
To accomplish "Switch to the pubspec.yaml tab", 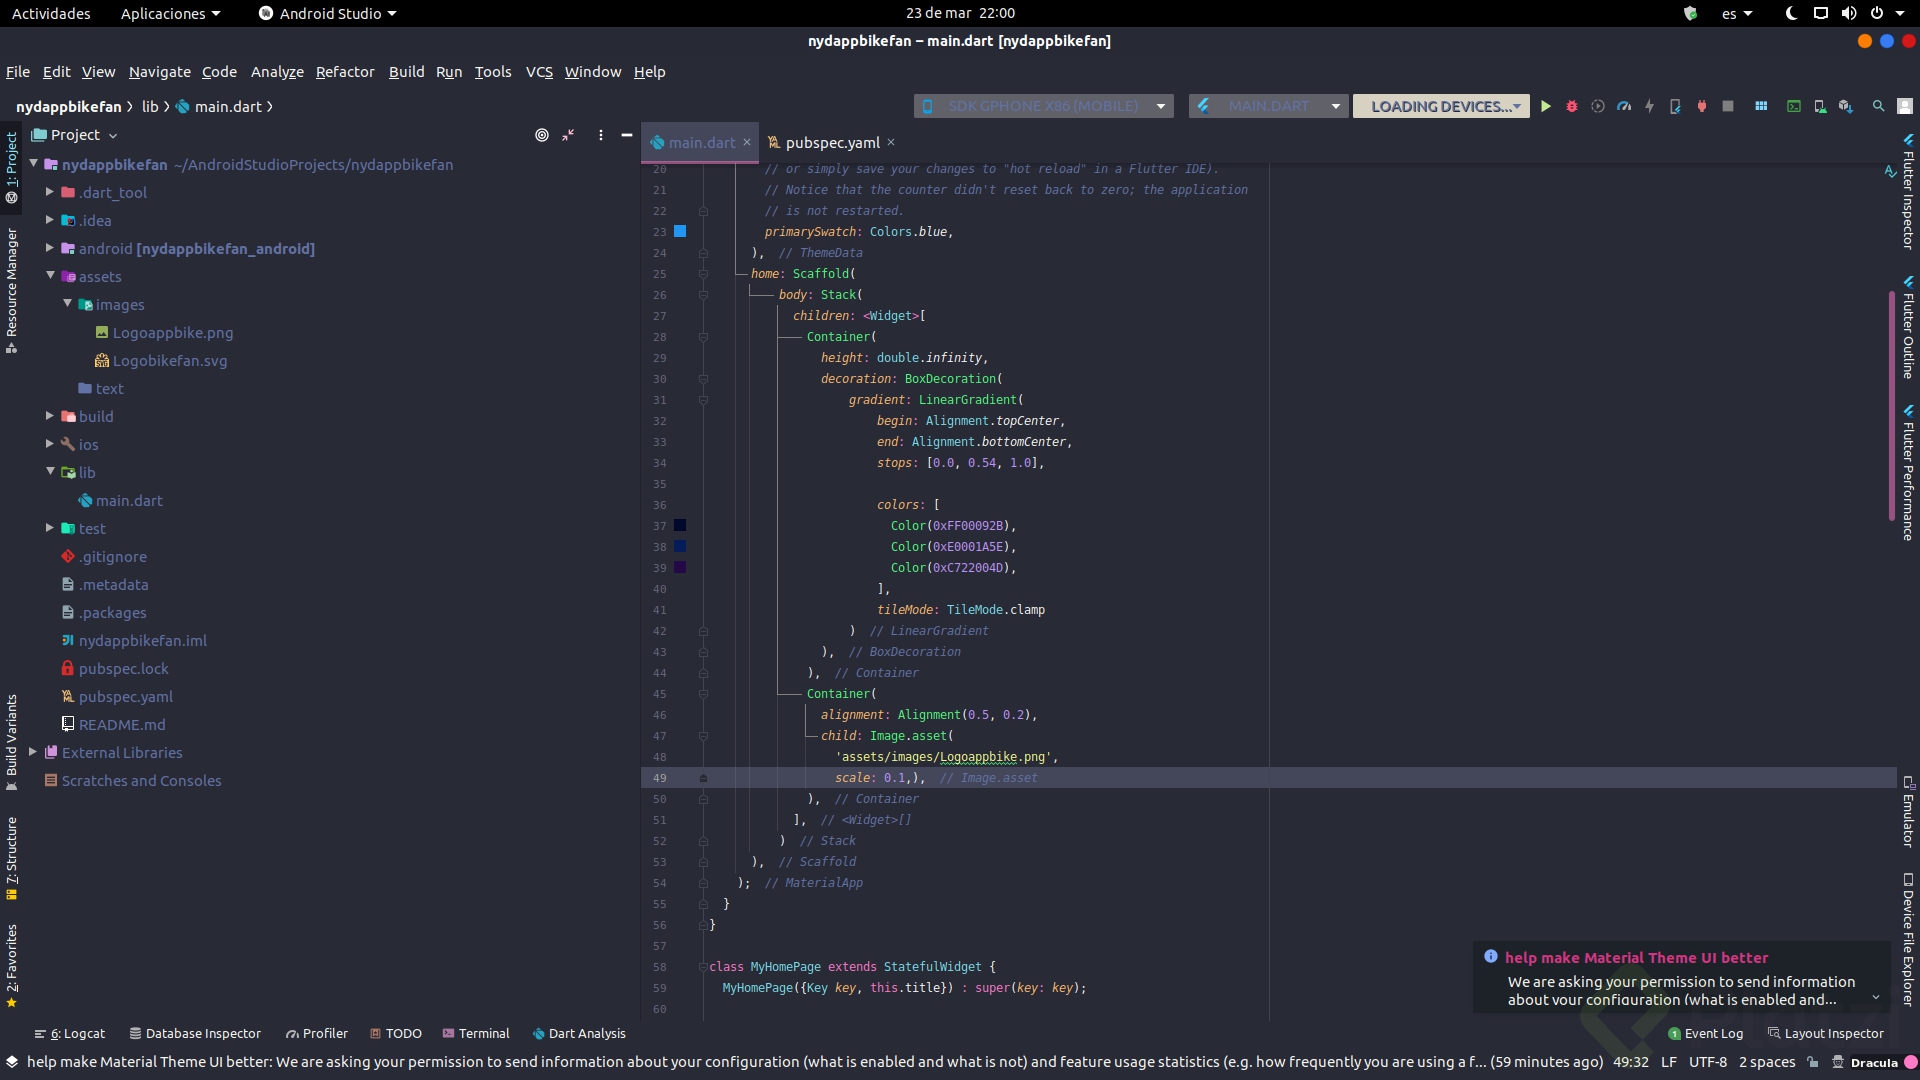I will pos(832,142).
